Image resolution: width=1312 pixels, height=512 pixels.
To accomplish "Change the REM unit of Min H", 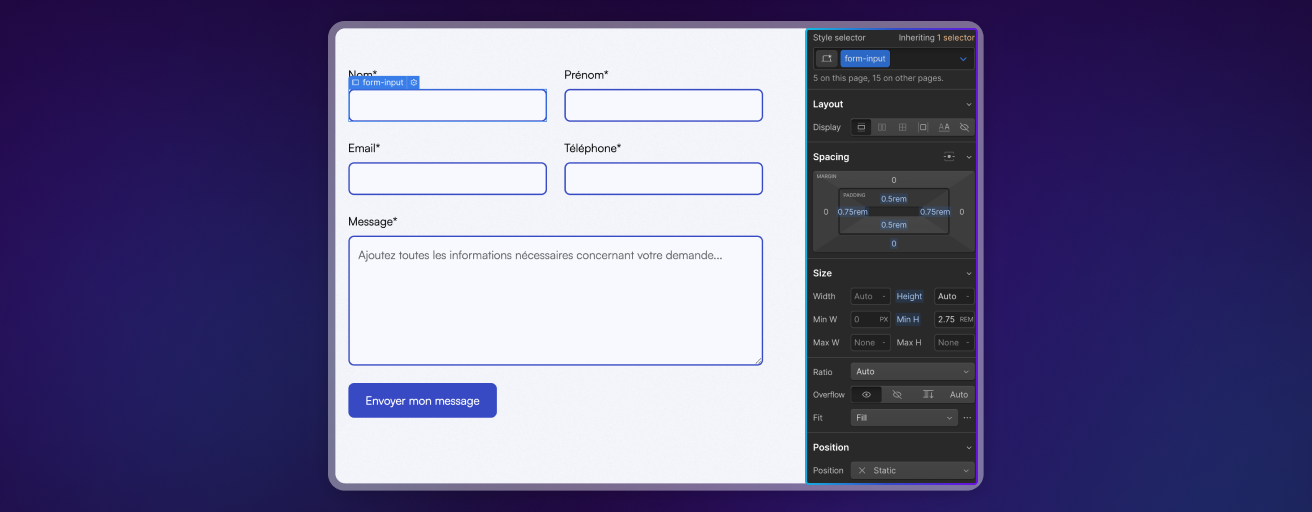I will click(966, 319).
